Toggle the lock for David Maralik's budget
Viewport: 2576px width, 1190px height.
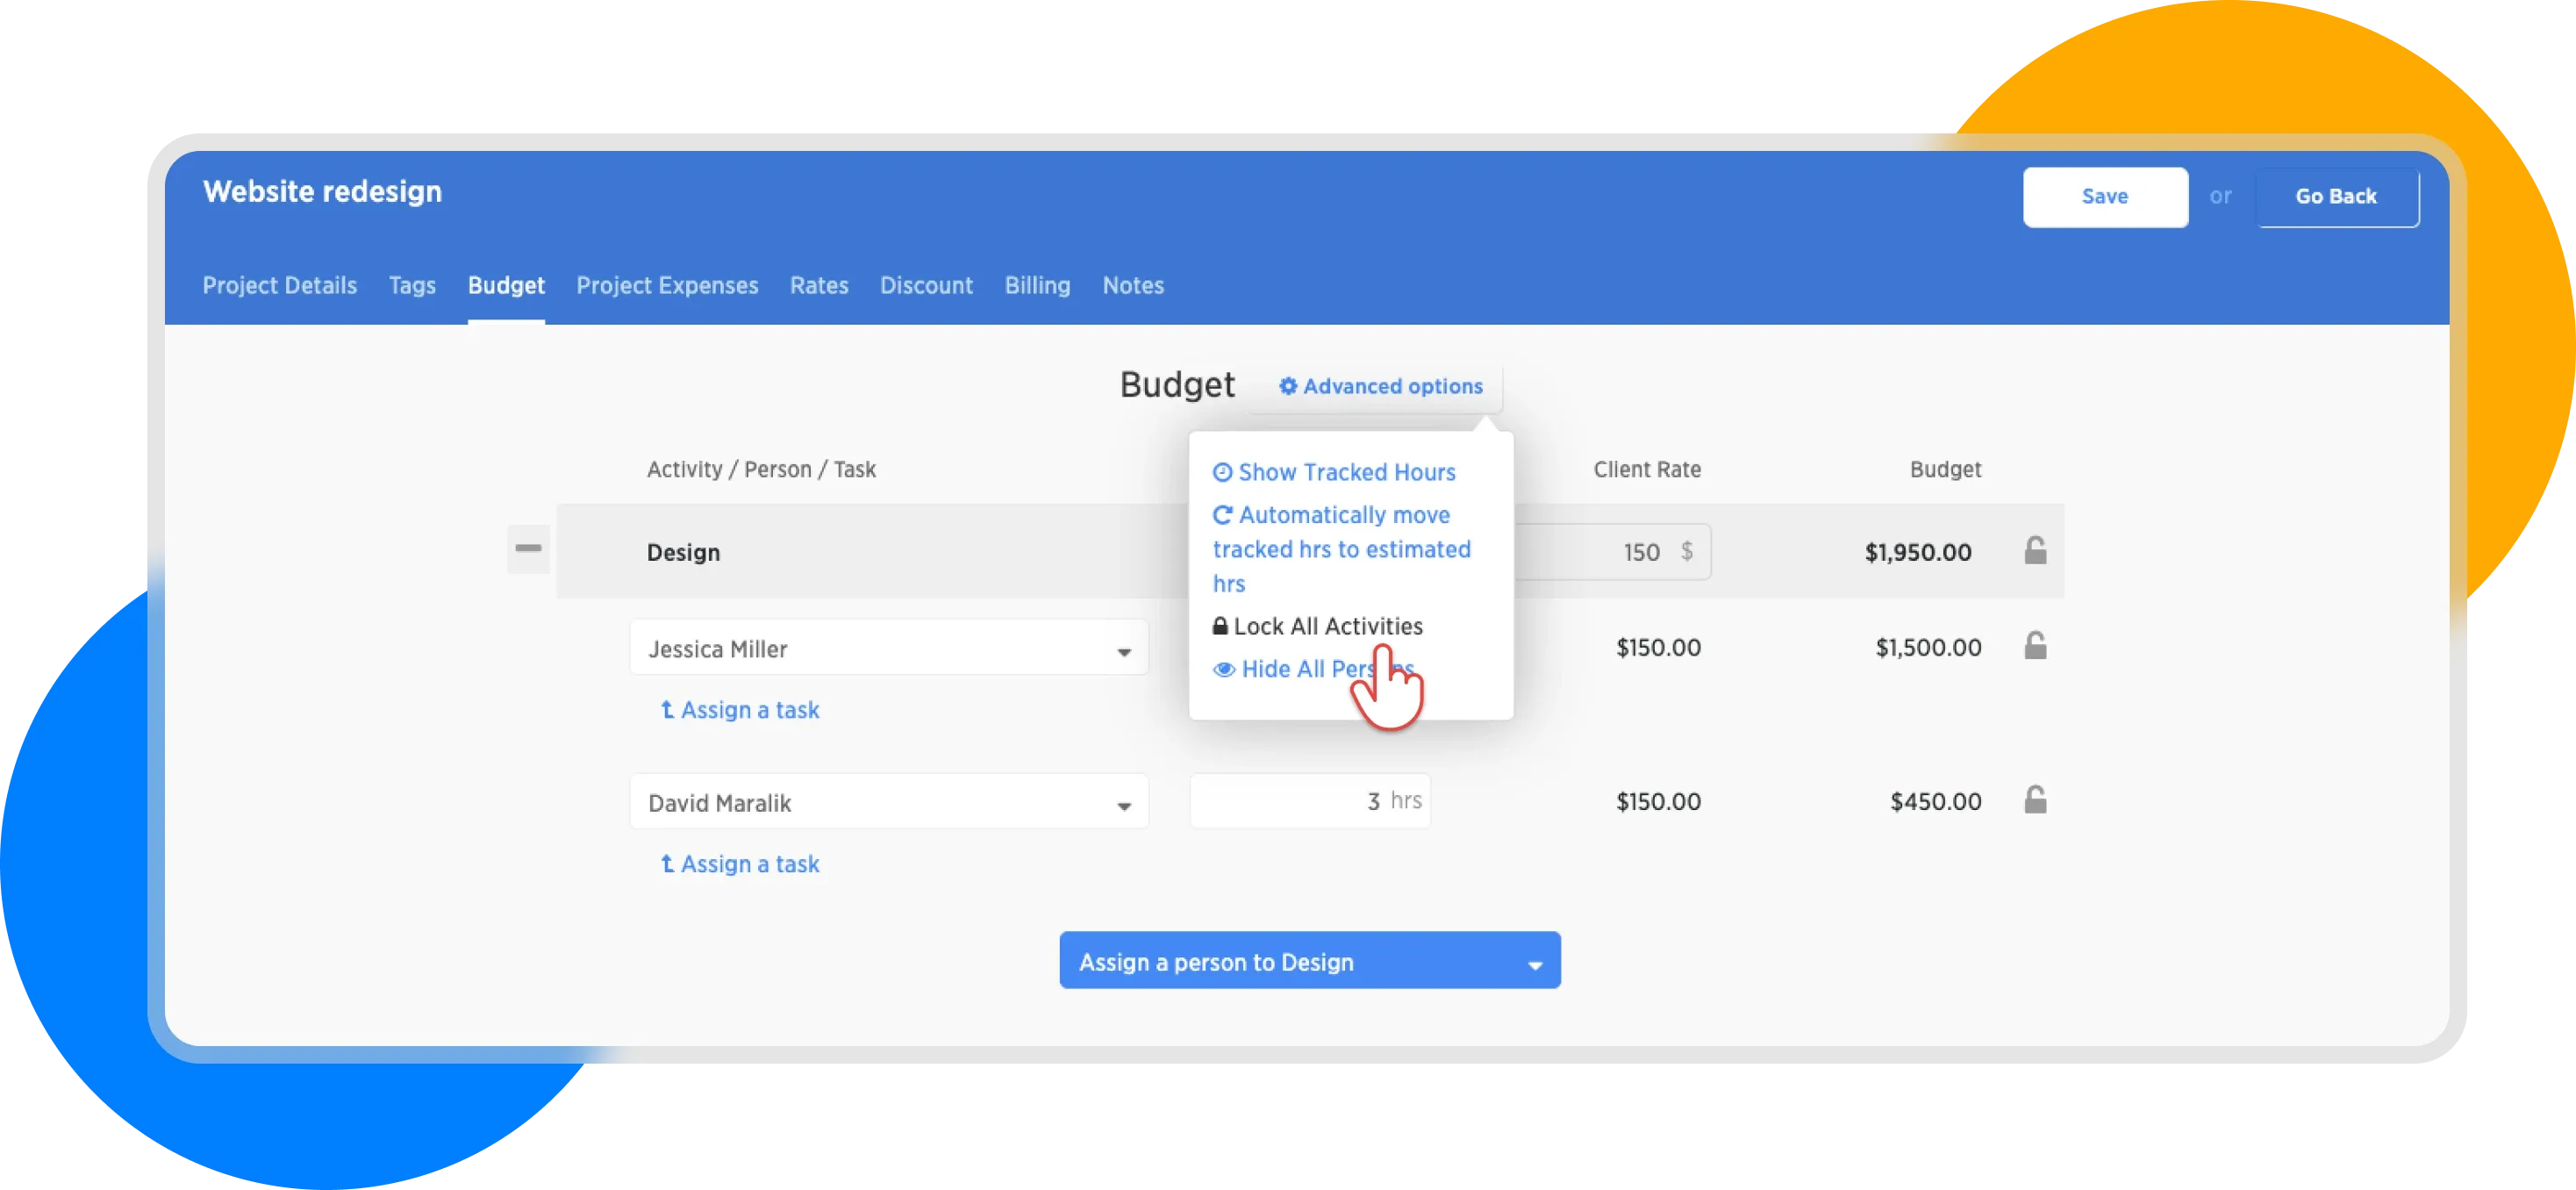click(2035, 800)
